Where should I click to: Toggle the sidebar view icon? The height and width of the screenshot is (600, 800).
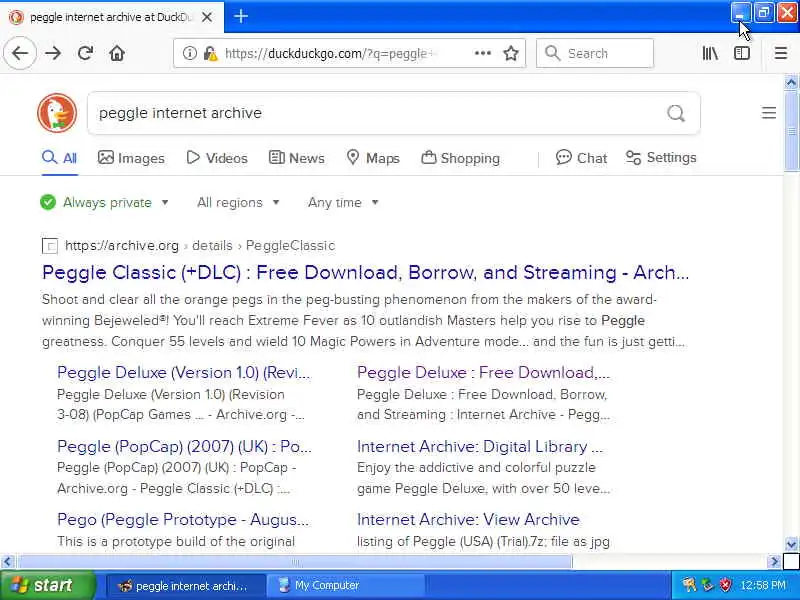(742, 53)
